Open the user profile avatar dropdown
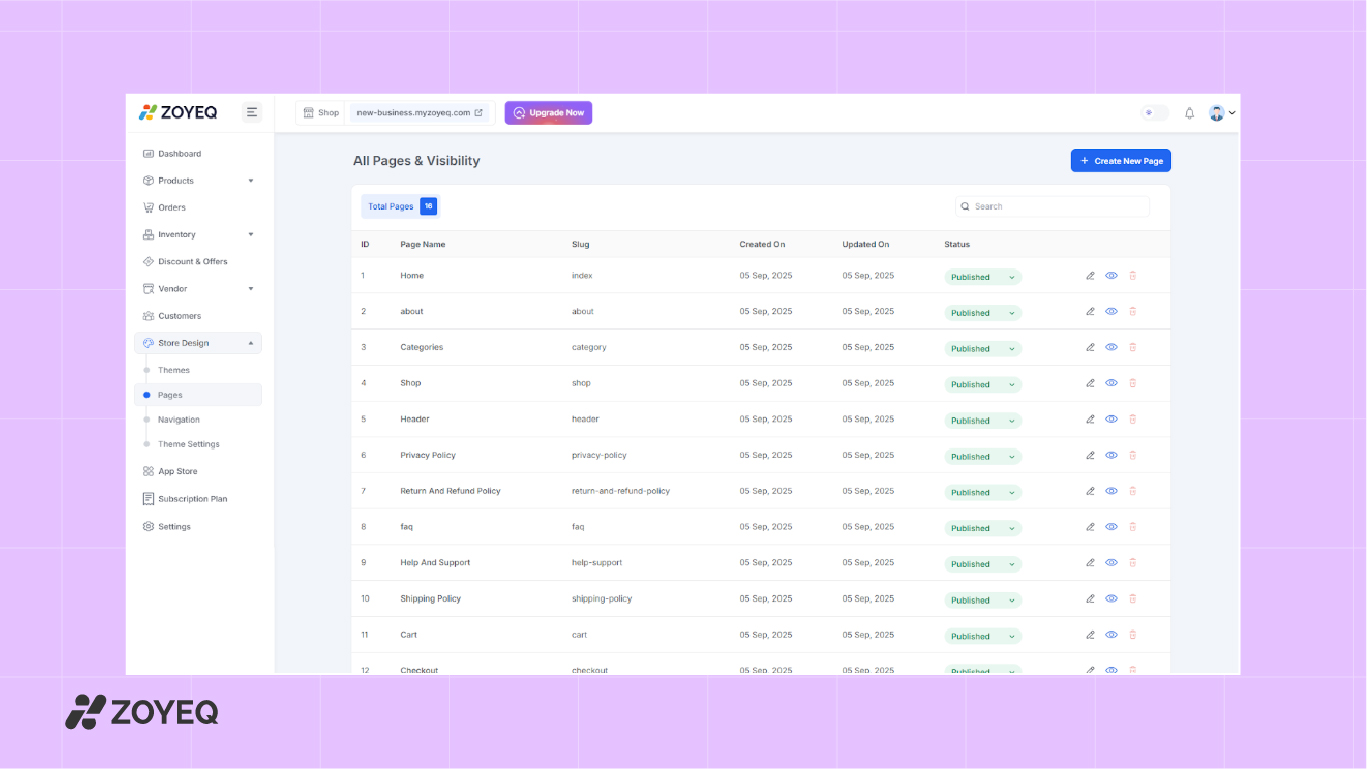This screenshot has height=769, width=1367. pyautogui.click(x=1221, y=113)
